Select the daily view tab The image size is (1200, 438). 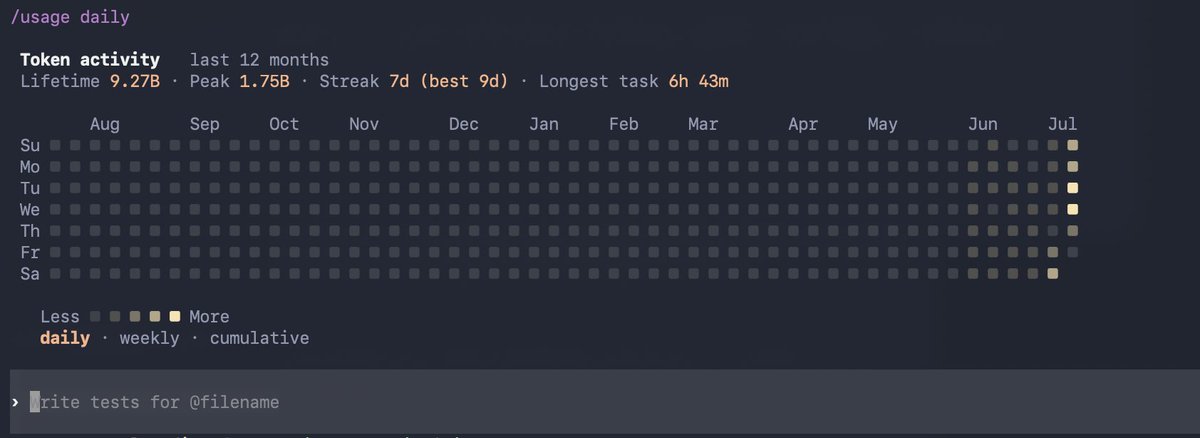pyautogui.click(x=64, y=338)
